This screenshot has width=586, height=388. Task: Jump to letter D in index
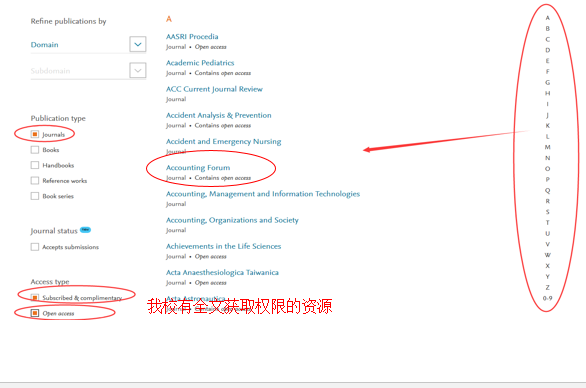point(548,50)
